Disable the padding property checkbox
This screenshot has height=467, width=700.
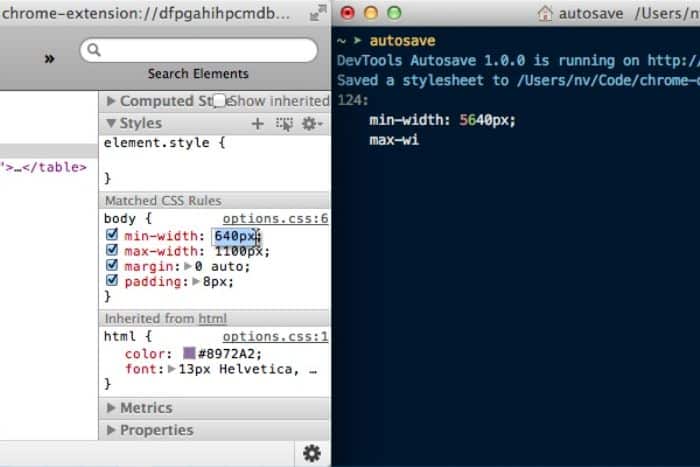click(x=112, y=282)
